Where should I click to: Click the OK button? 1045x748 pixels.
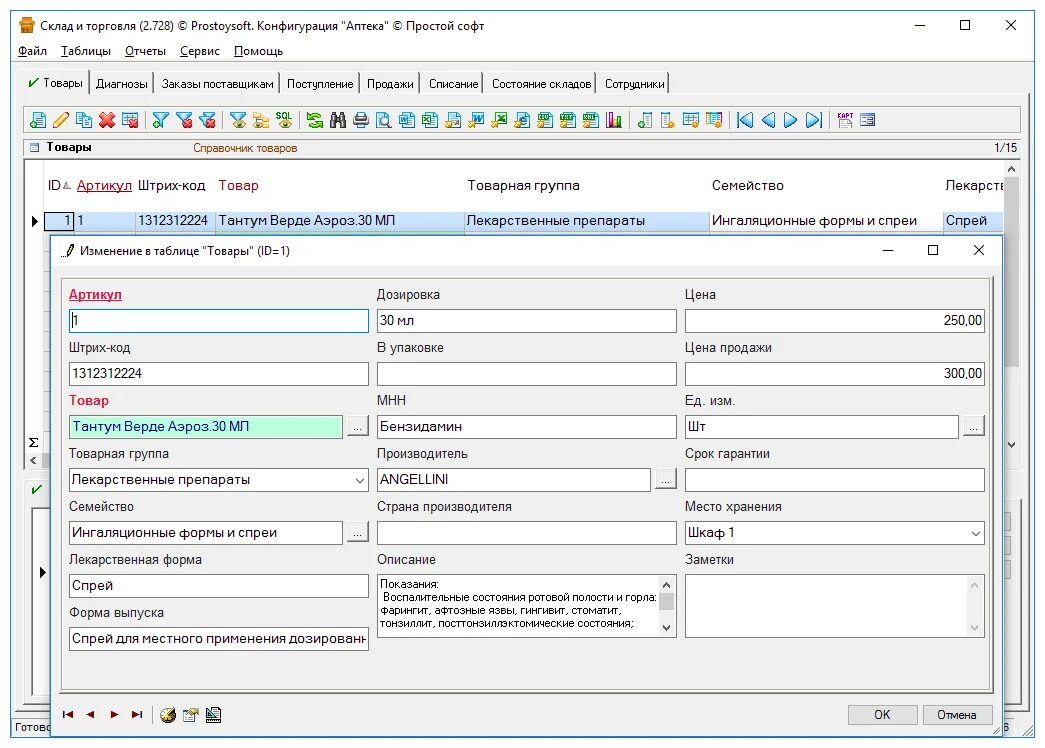click(882, 715)
